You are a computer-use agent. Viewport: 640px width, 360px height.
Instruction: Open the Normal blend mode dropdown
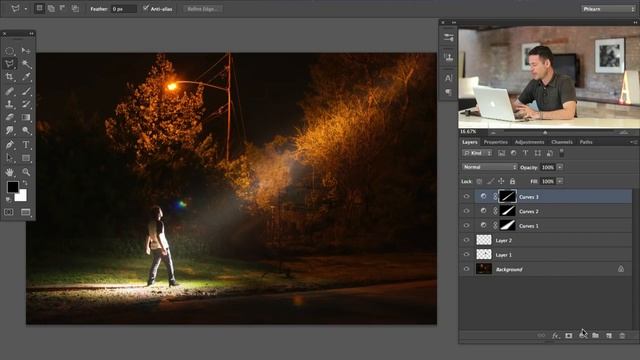point(489,167)
